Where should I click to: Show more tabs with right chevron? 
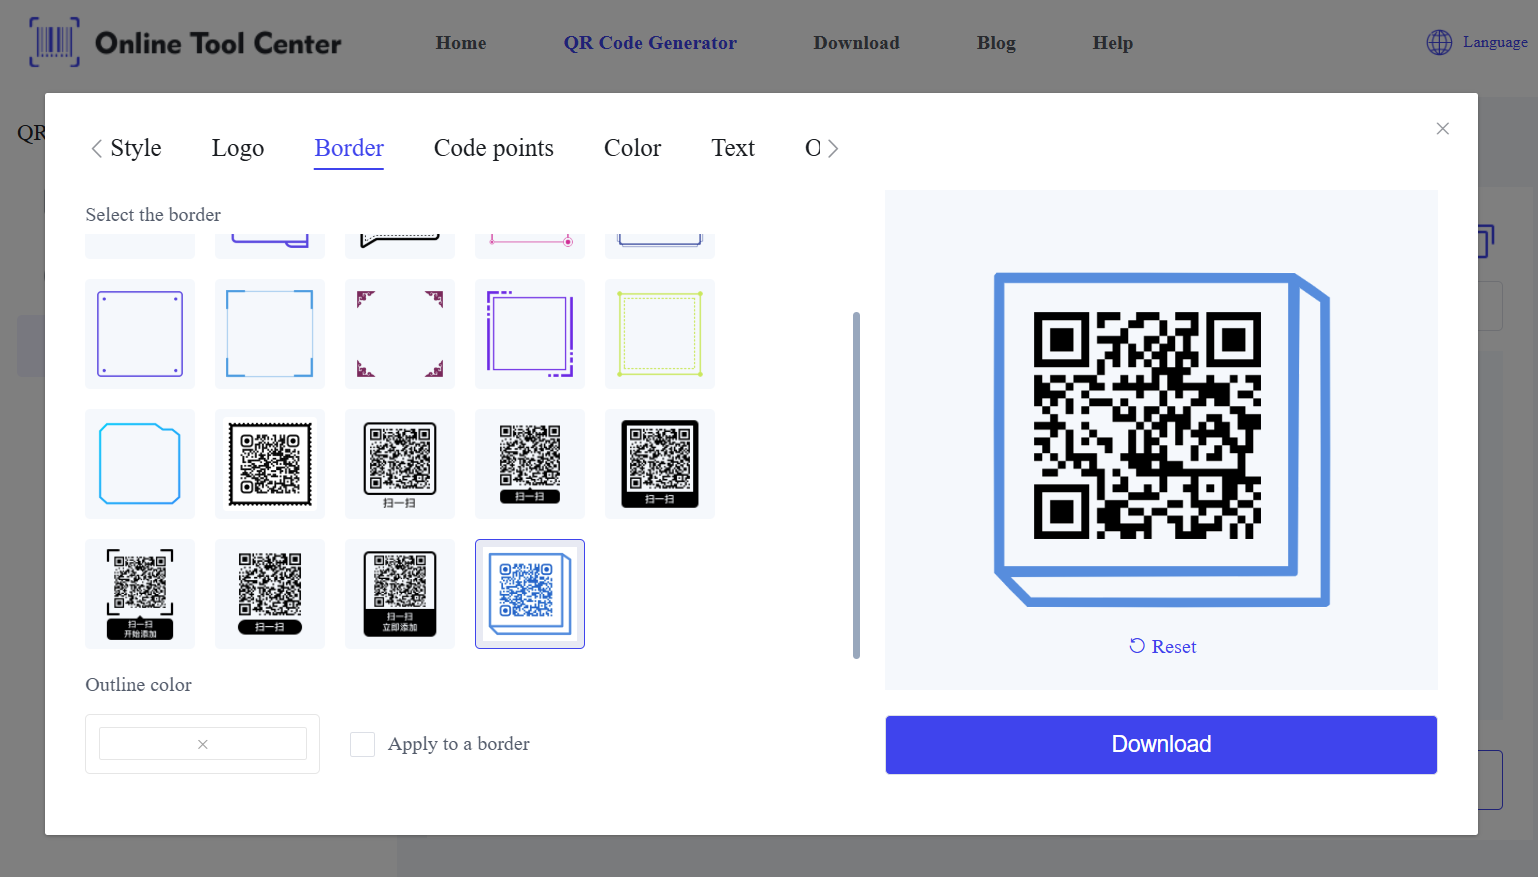click(833, 149)
